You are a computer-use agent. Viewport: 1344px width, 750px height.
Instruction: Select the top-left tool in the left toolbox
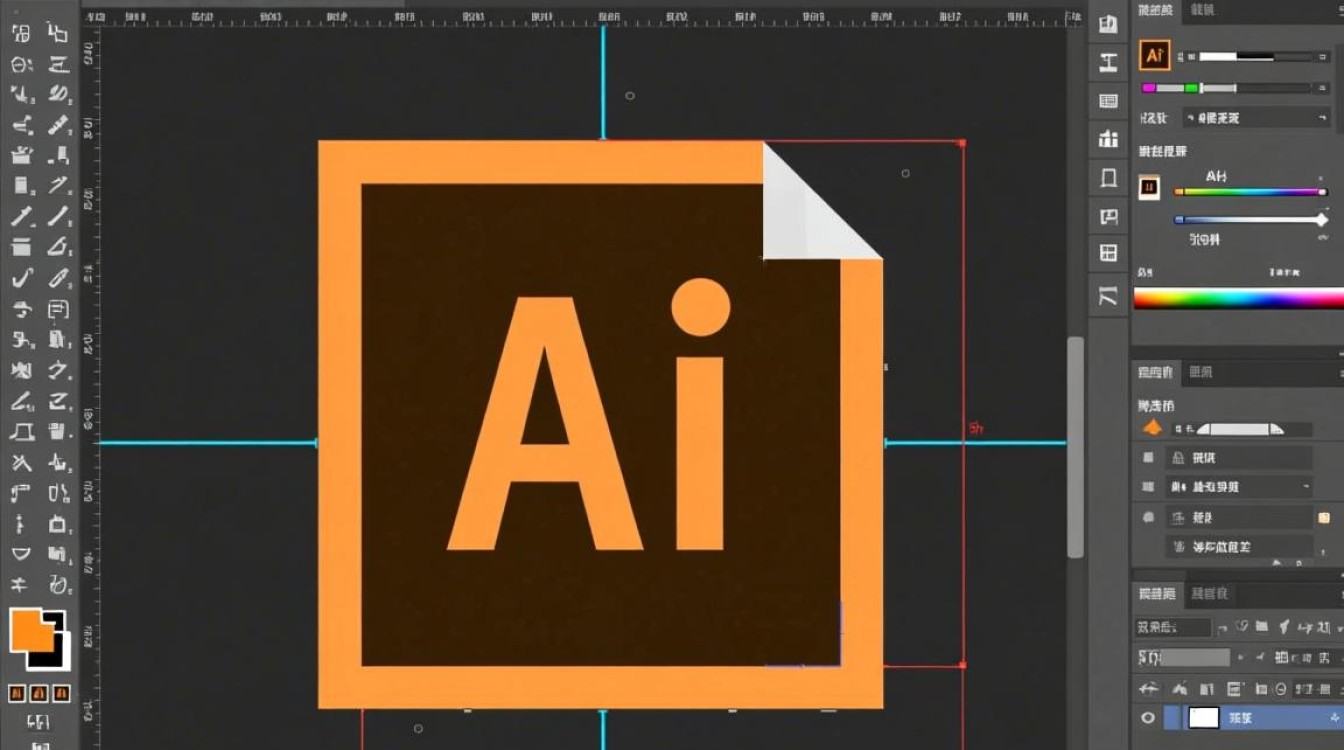tap(21, 33)
